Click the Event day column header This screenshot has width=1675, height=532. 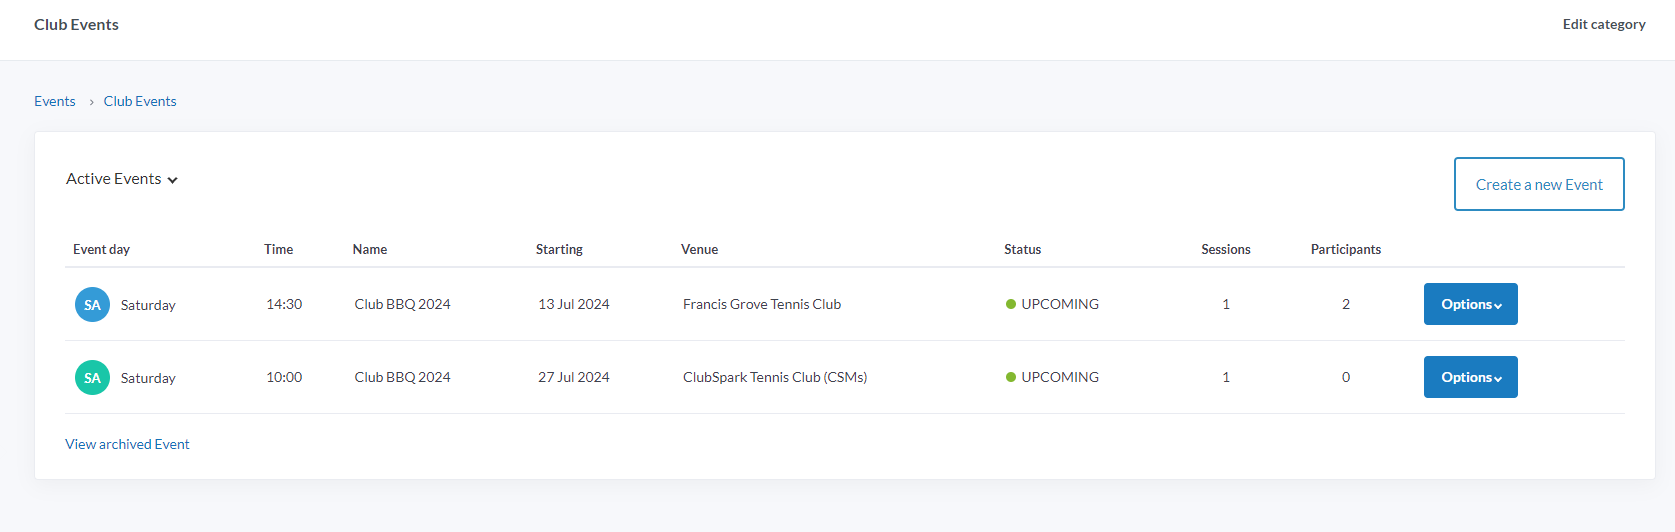point(101,249)
